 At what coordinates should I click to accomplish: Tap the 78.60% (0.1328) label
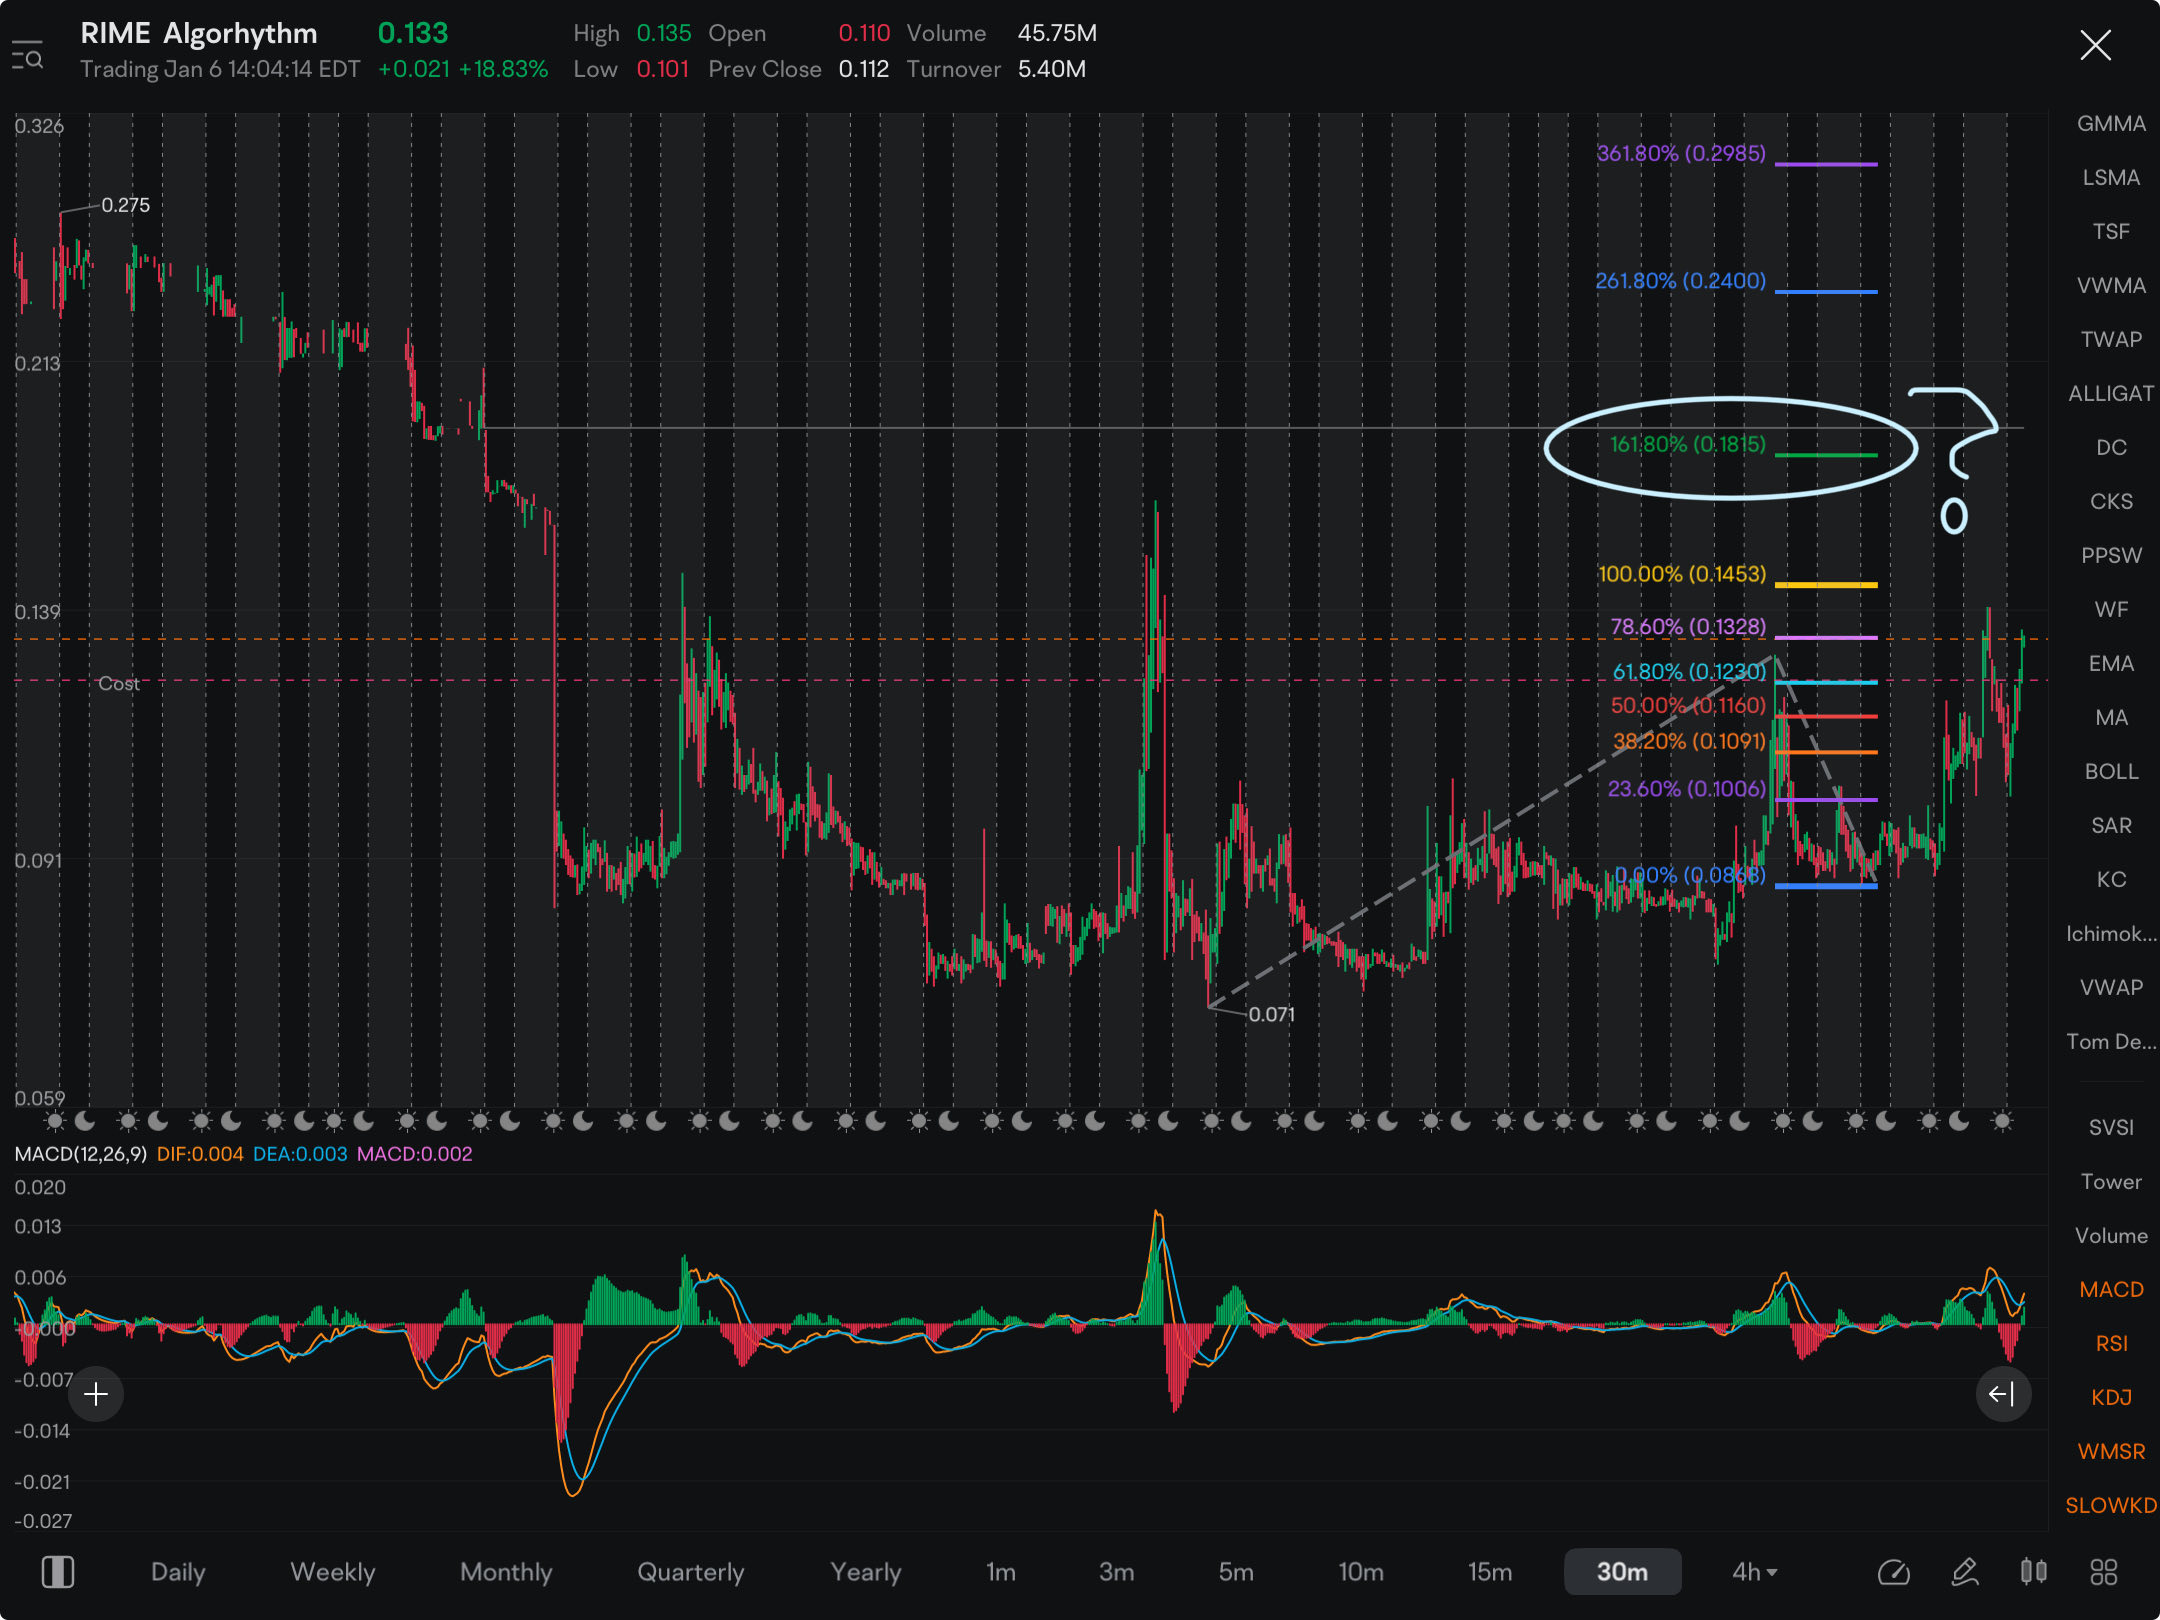1688,626
